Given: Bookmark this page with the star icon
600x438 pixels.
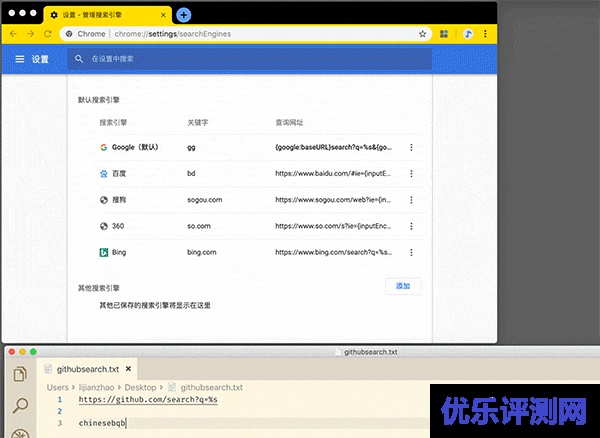Looking at the screenshot, I should coord(423,33).
